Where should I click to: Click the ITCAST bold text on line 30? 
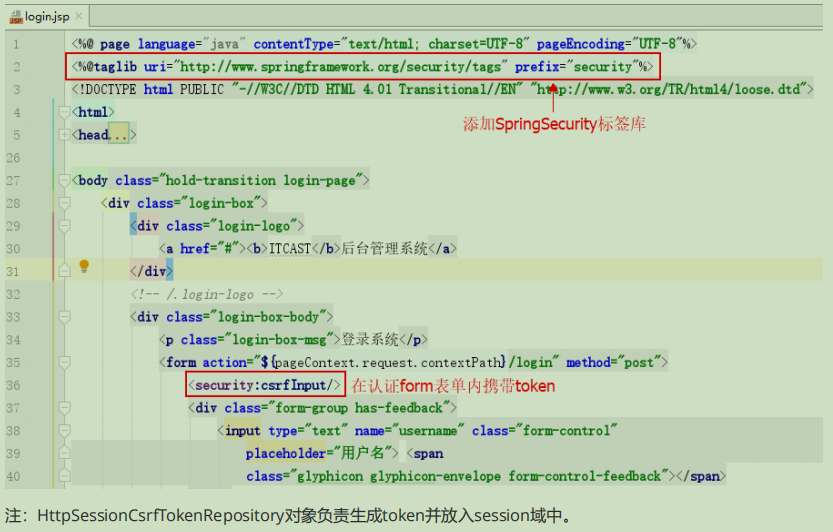(290, 249)
